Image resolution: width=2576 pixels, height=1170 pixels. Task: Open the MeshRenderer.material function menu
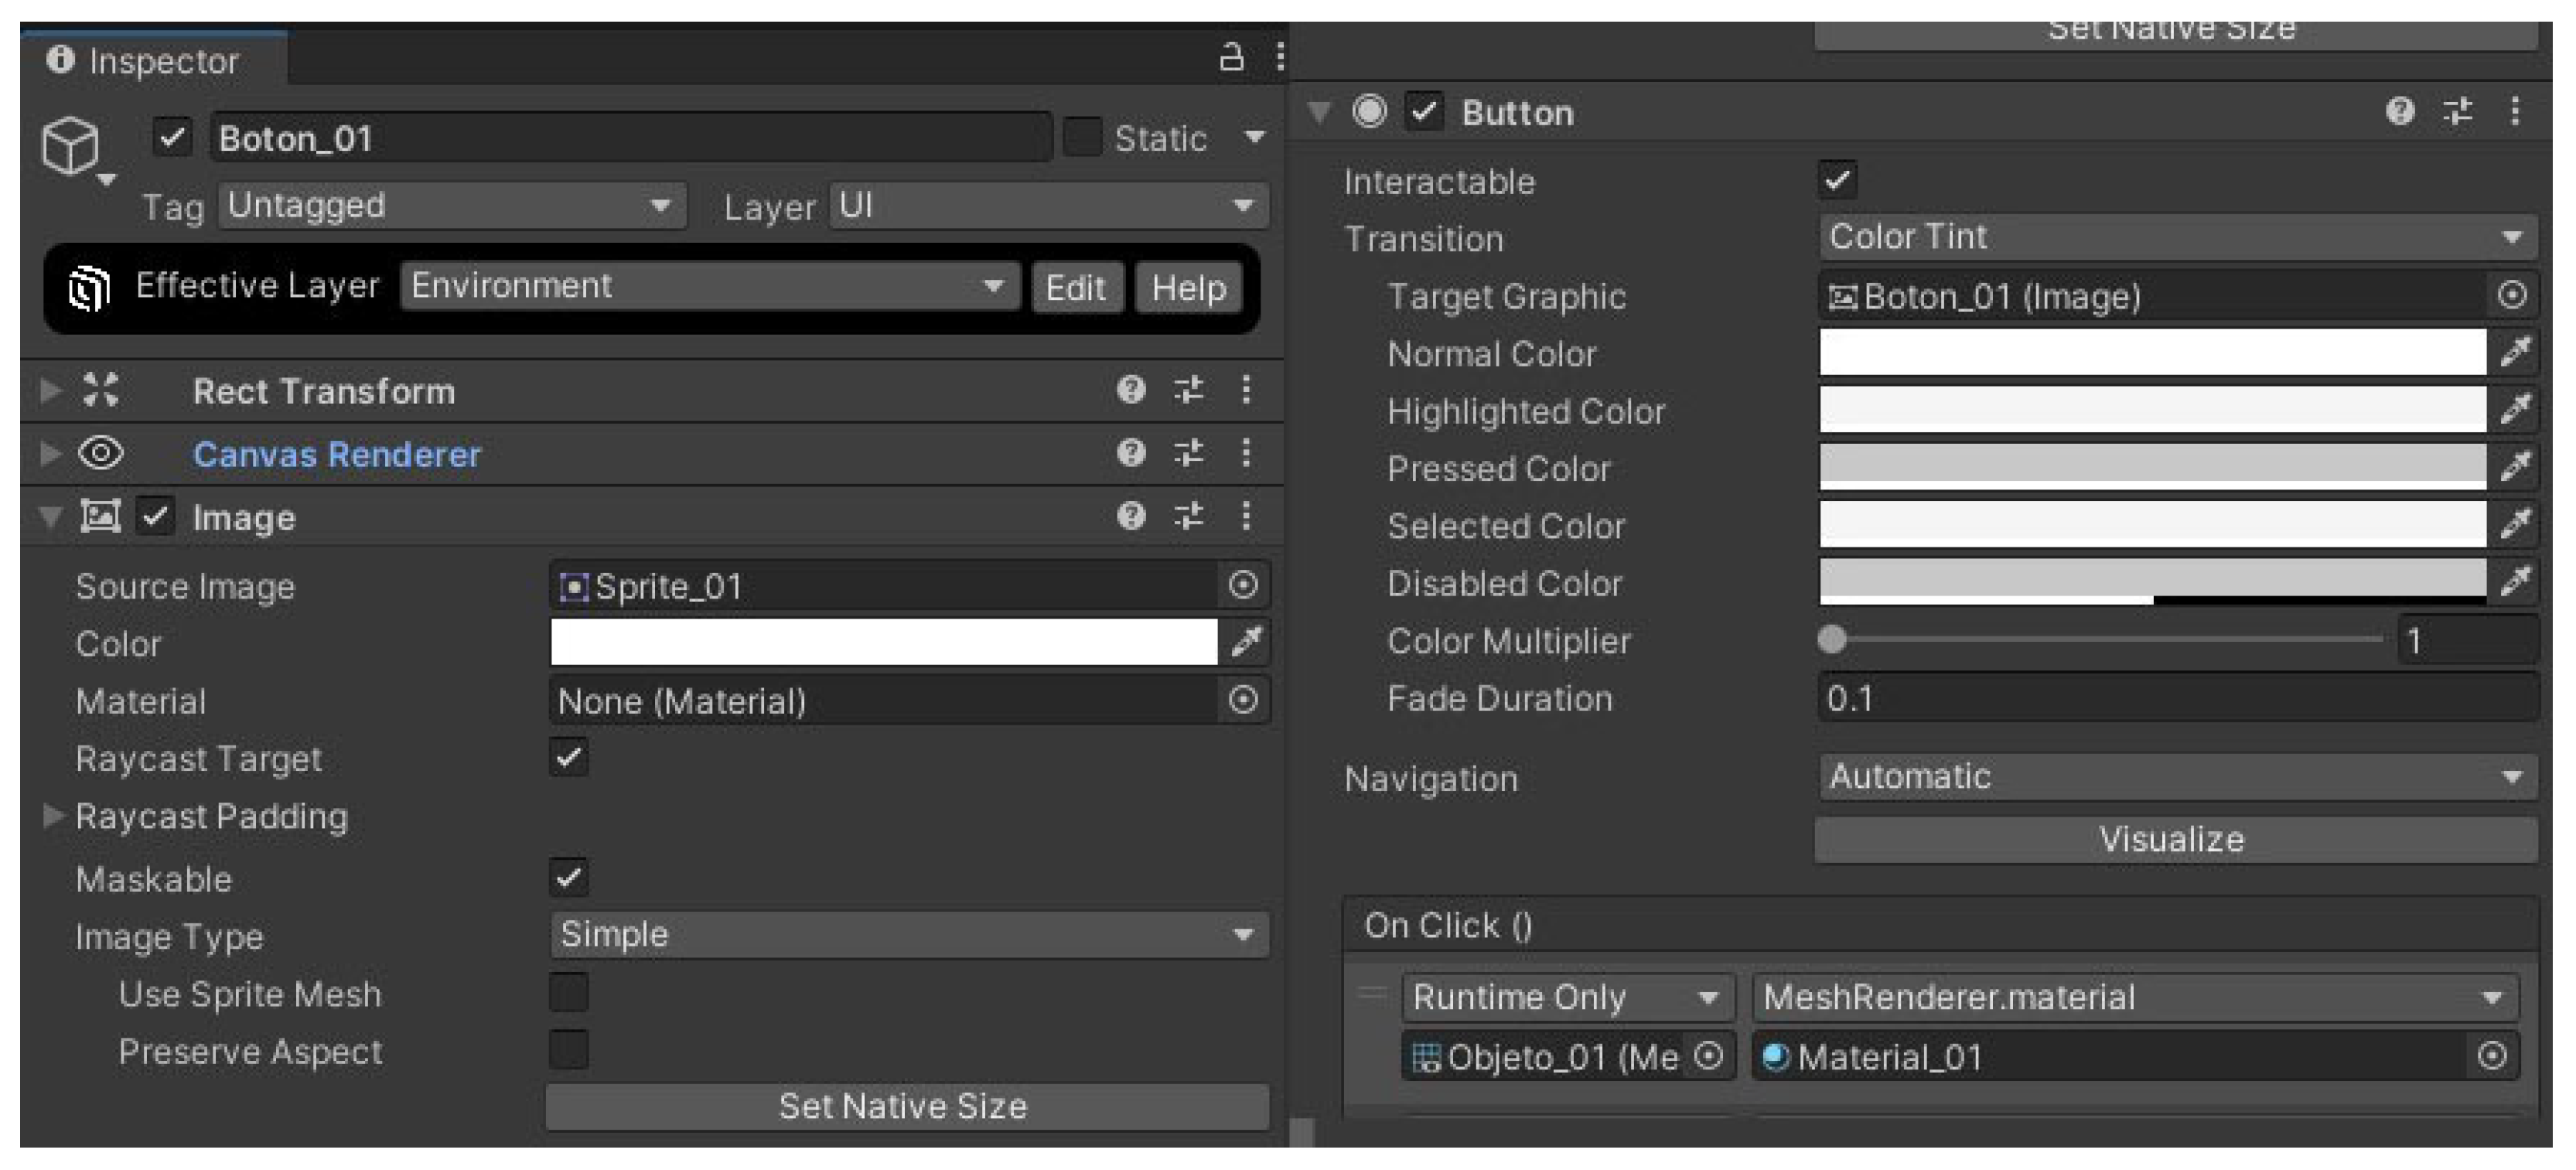[x=2134, y=997]
